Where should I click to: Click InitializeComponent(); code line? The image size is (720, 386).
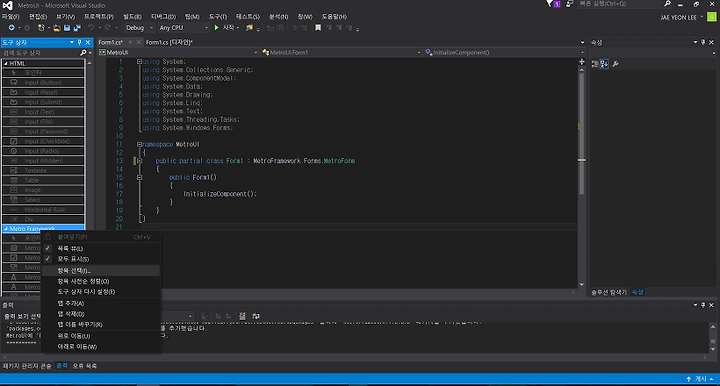click(219, 194)
